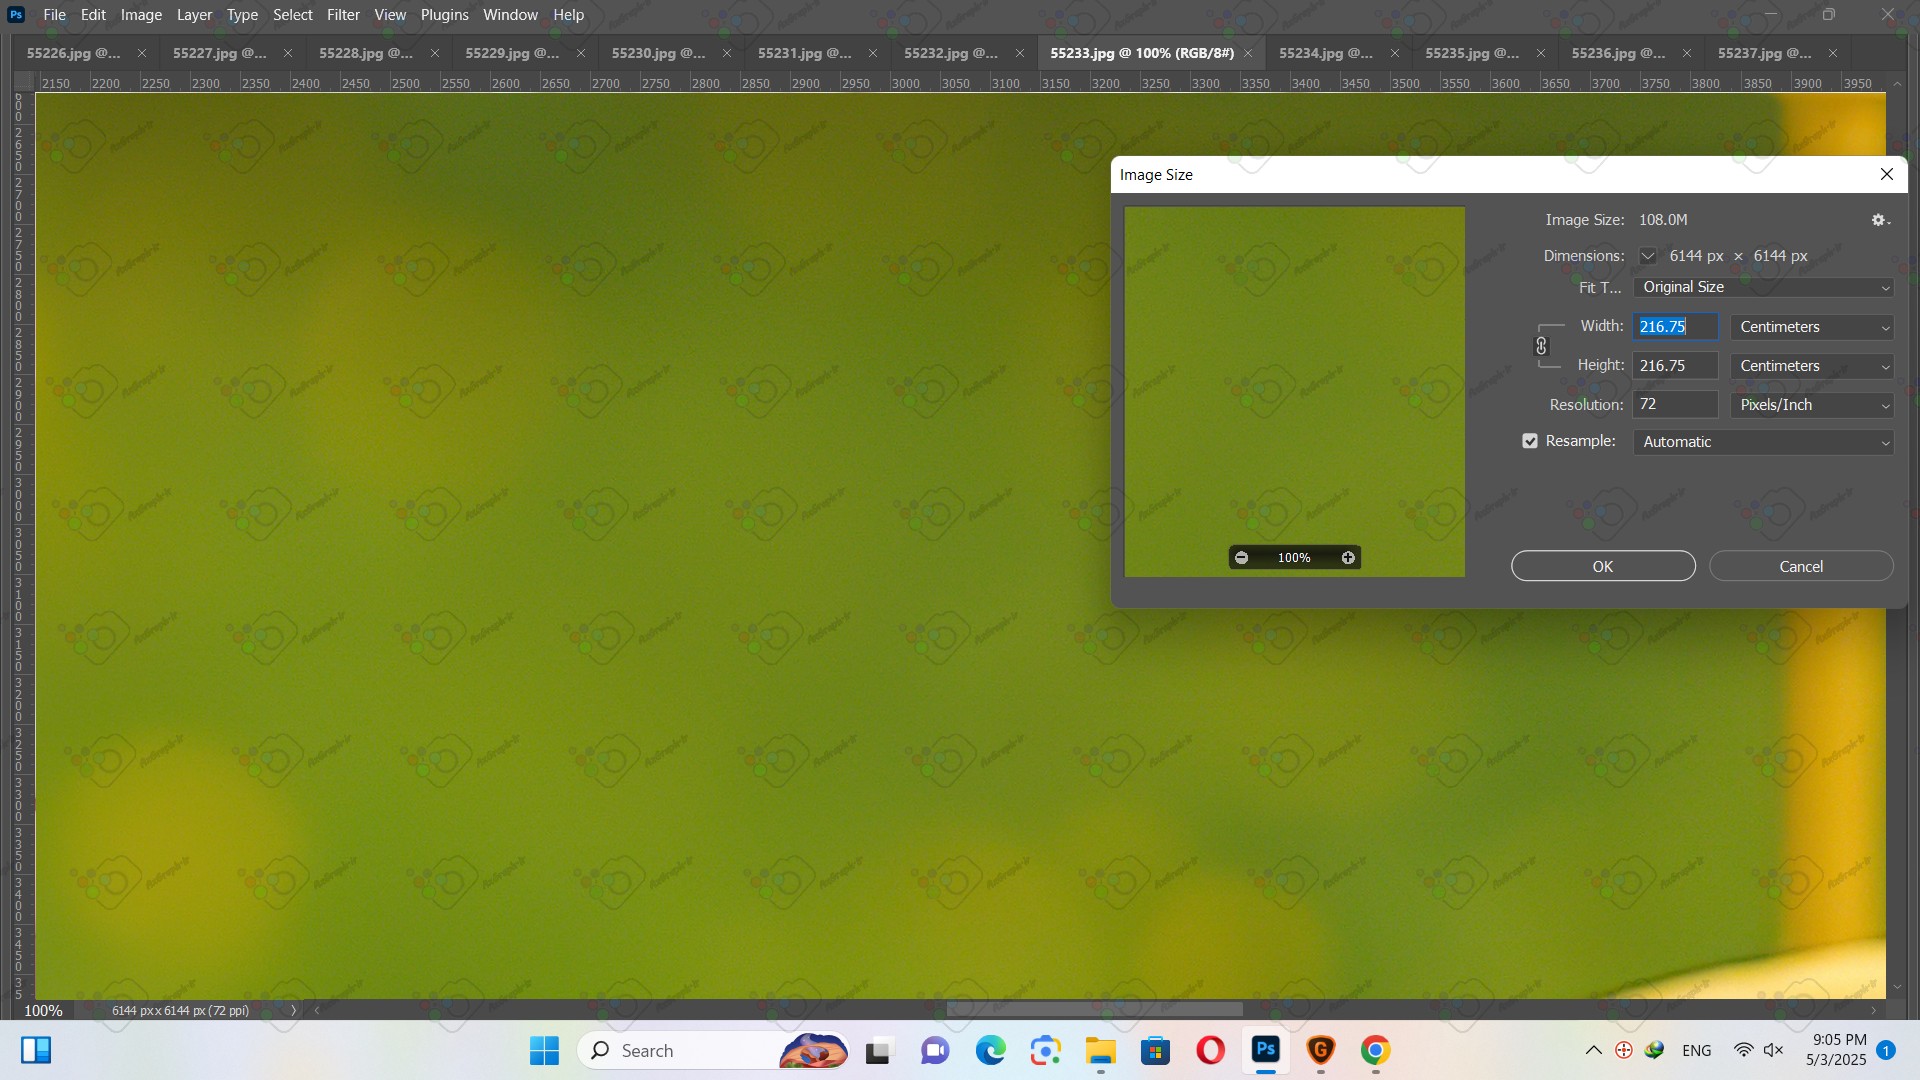The width and height of the screenshot is (1920, 1080).
Task: Click the Image Size preview thumbnail
Action: 1294,392
